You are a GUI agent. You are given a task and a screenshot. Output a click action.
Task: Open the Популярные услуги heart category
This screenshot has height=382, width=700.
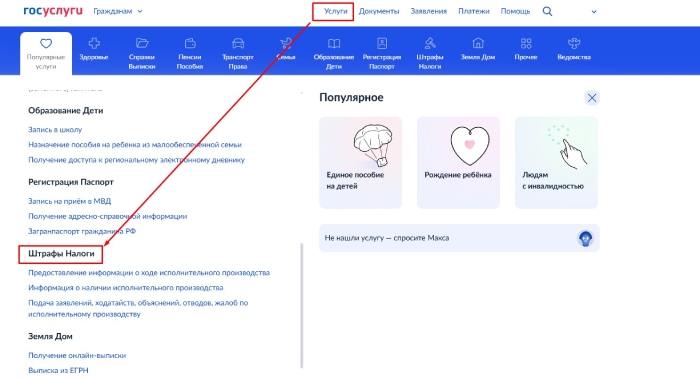46,53
